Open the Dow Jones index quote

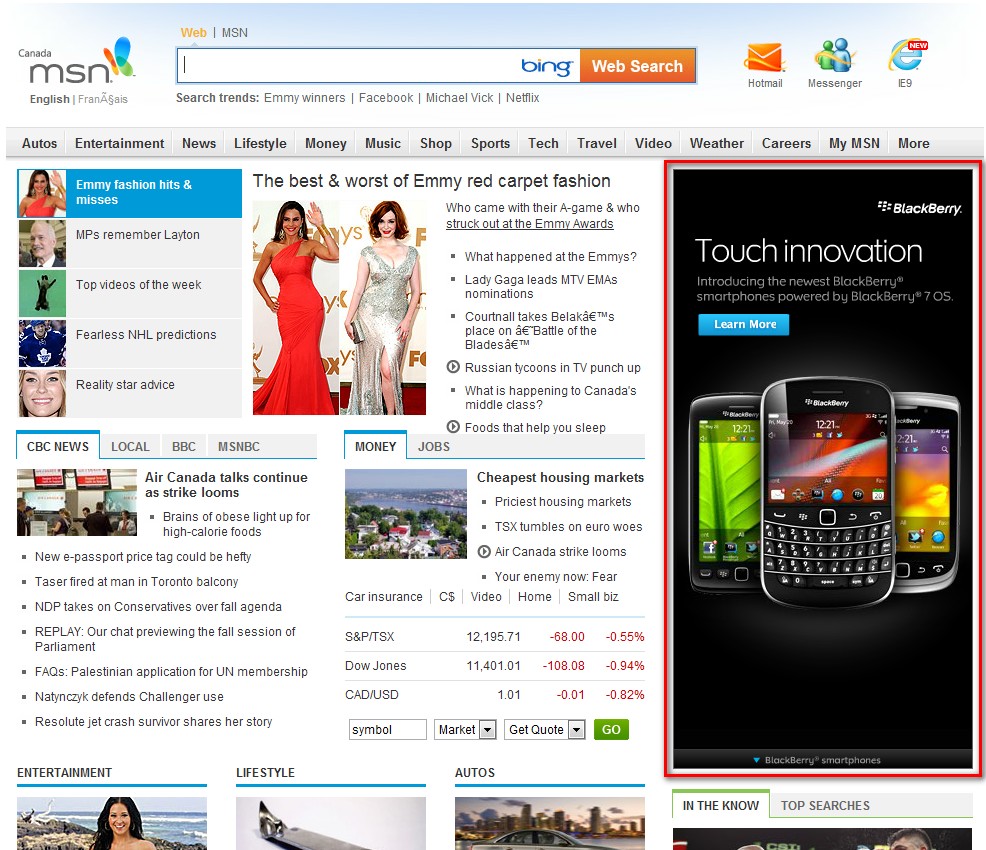tap(375, 666)
